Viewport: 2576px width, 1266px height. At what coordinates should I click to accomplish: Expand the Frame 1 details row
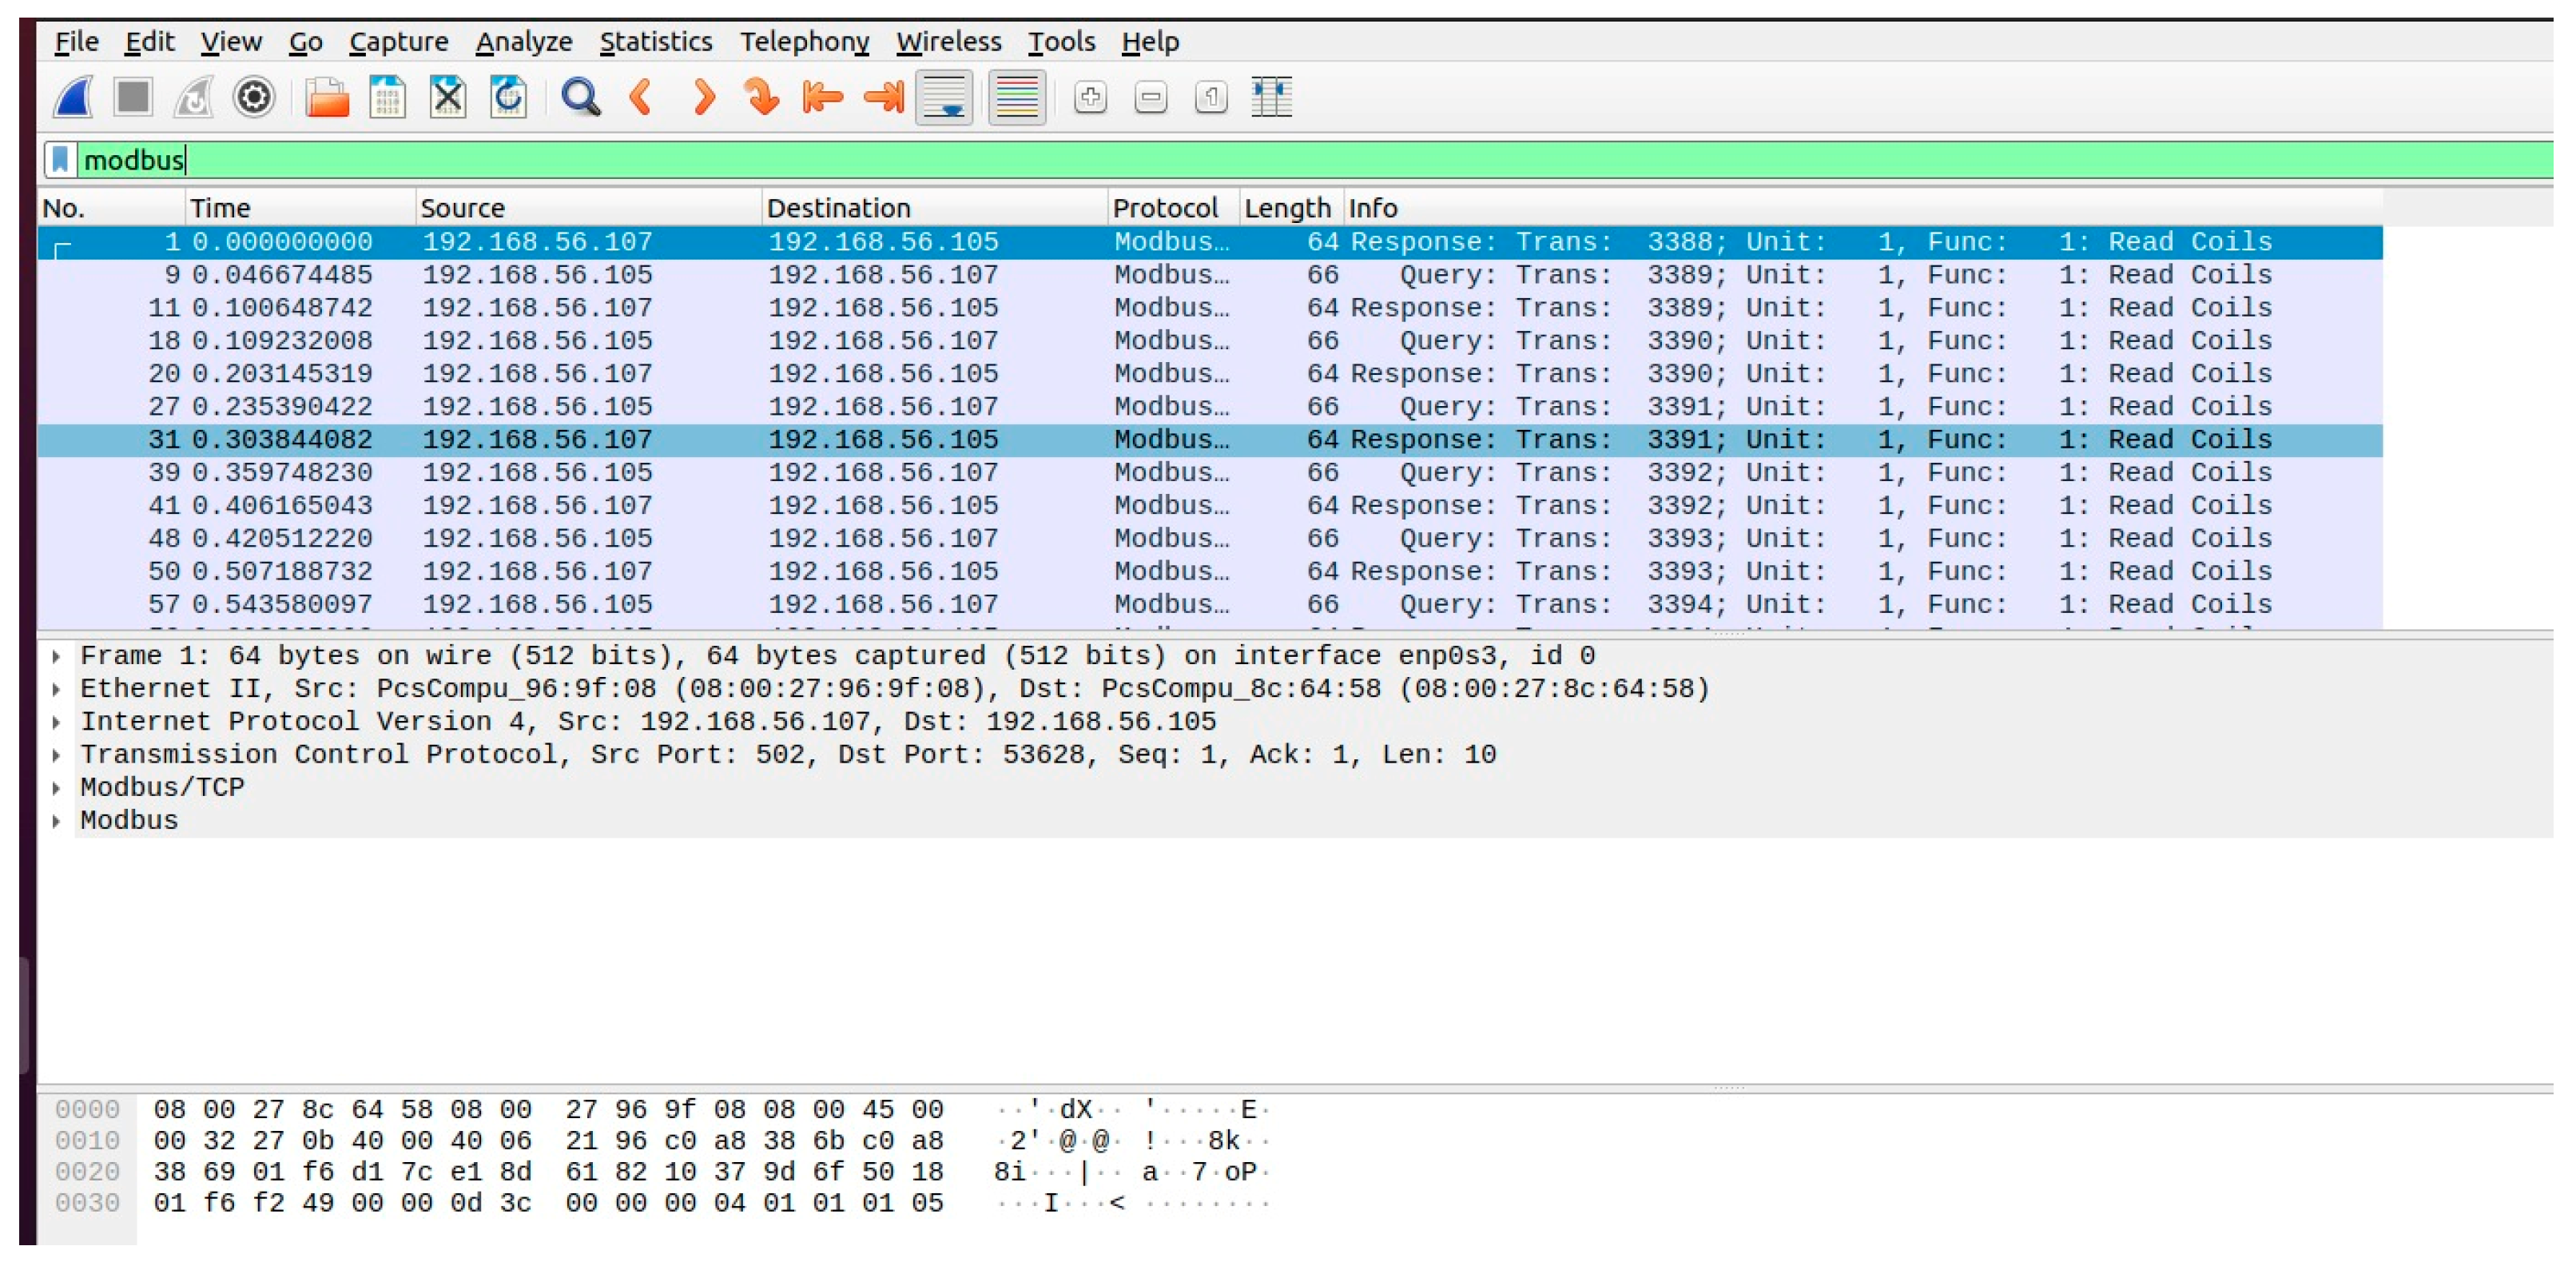pos(57,656)
